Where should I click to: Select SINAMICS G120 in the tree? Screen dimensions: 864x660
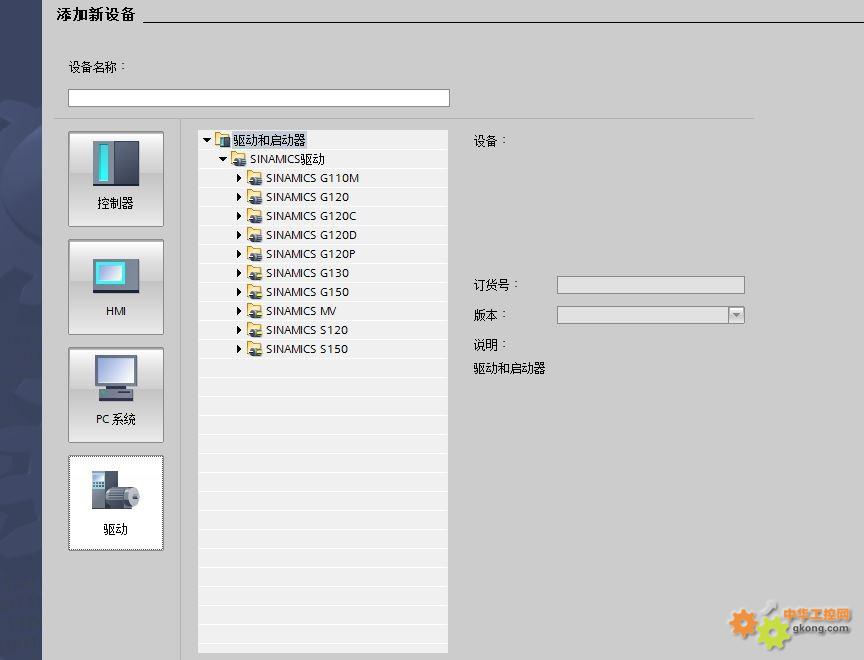coord(307,197)
